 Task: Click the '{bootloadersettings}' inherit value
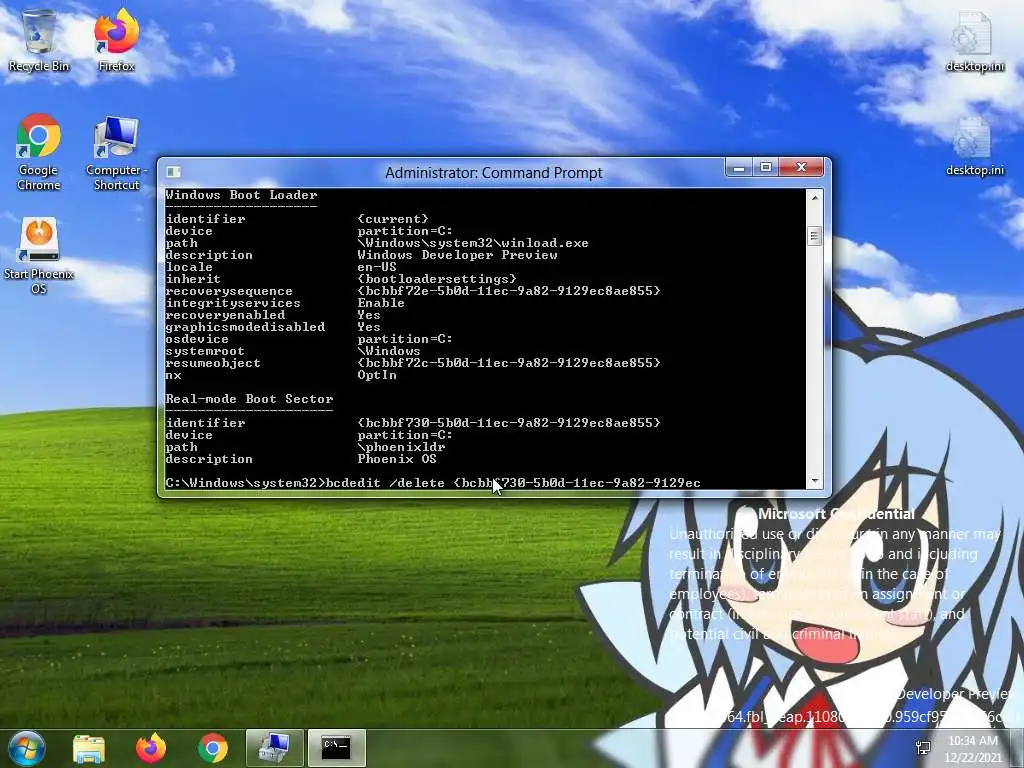pyautogui.click(x=437, y=279)
